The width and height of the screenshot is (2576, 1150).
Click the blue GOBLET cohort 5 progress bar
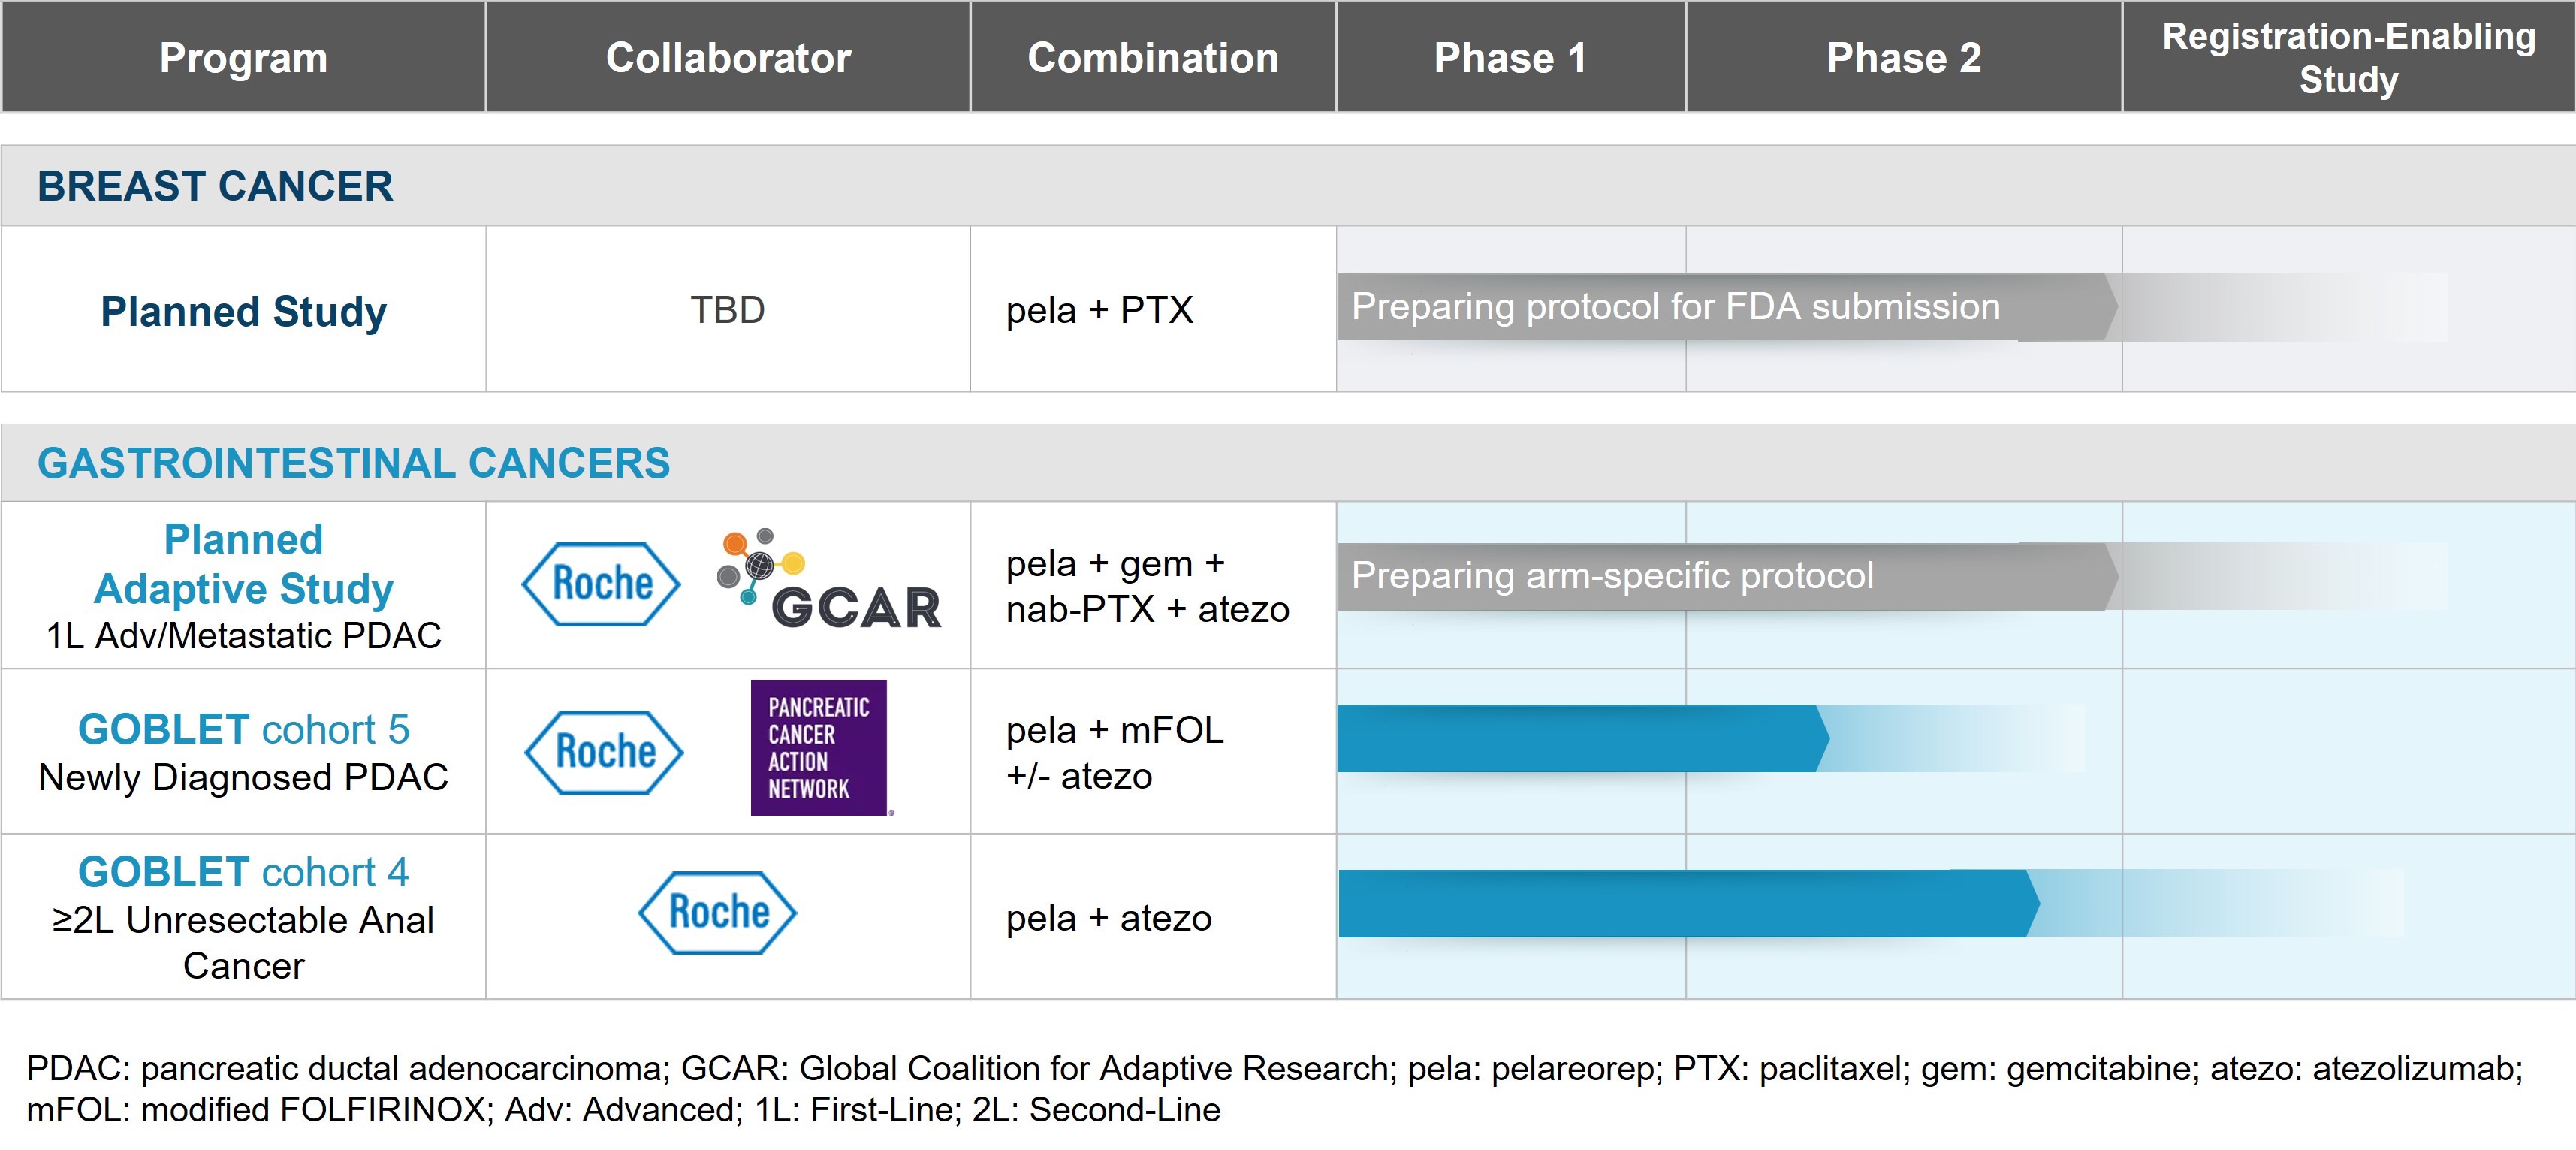coord(1580,738)
